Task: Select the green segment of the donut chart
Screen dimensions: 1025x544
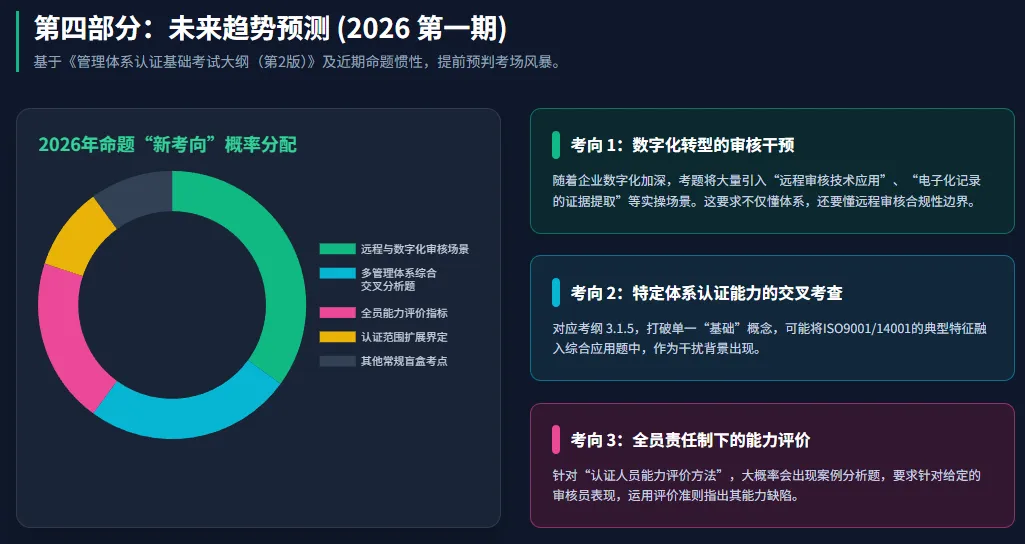Action: click(275, 255)
